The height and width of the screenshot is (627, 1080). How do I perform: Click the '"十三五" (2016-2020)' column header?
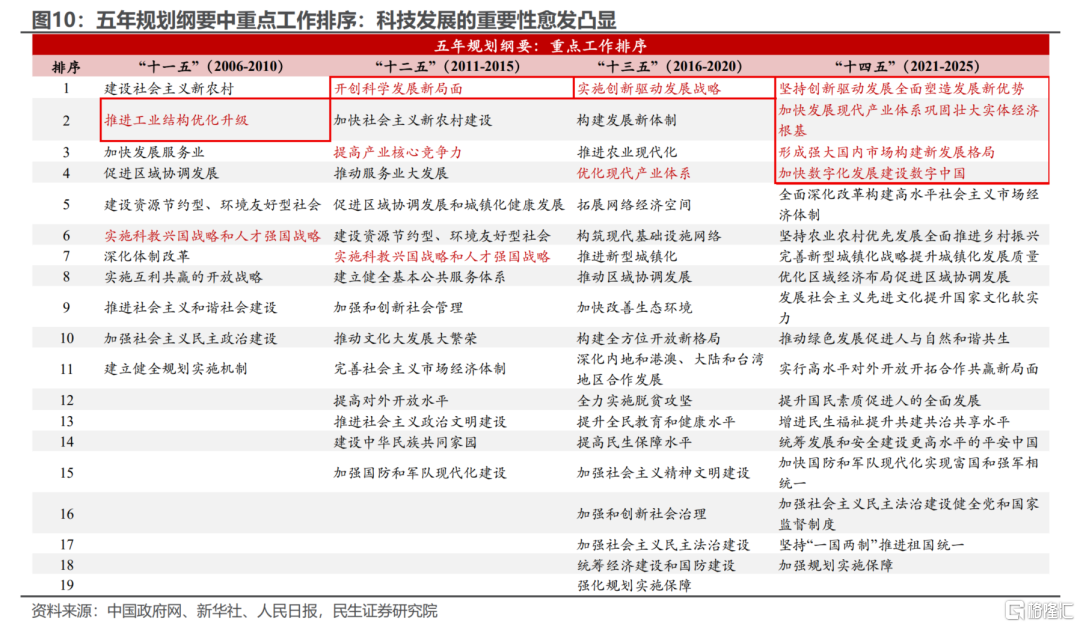[669, 67]
